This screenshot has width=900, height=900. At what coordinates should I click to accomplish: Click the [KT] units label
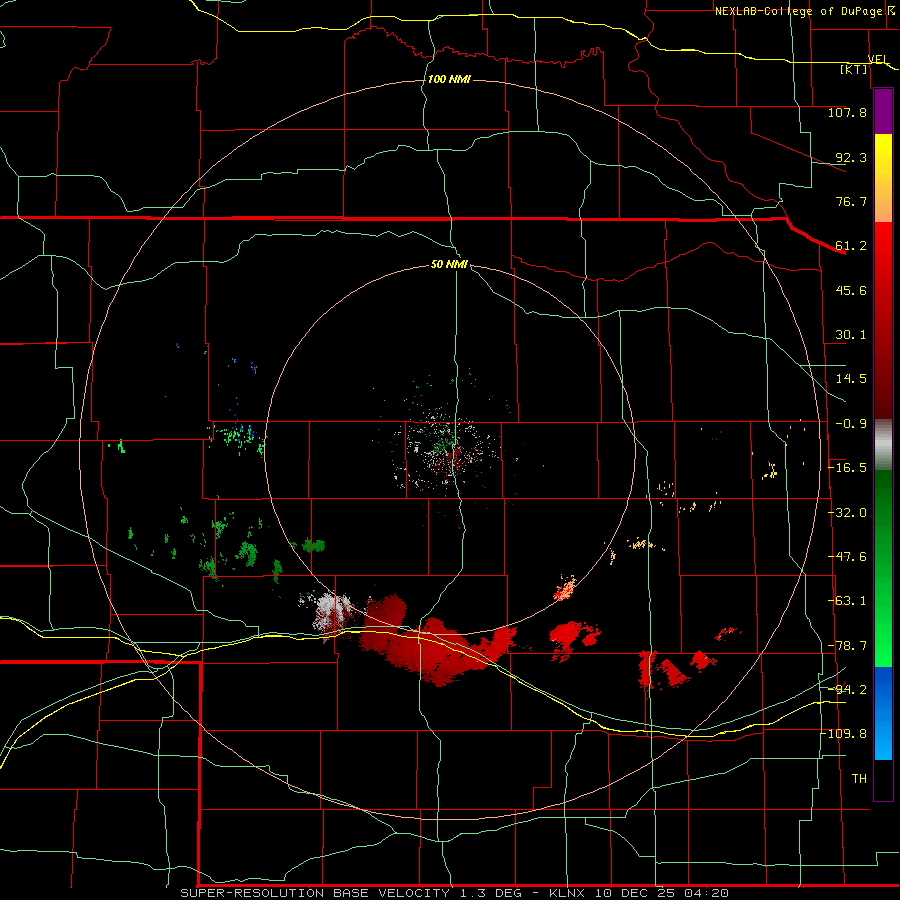coord(854,69)
